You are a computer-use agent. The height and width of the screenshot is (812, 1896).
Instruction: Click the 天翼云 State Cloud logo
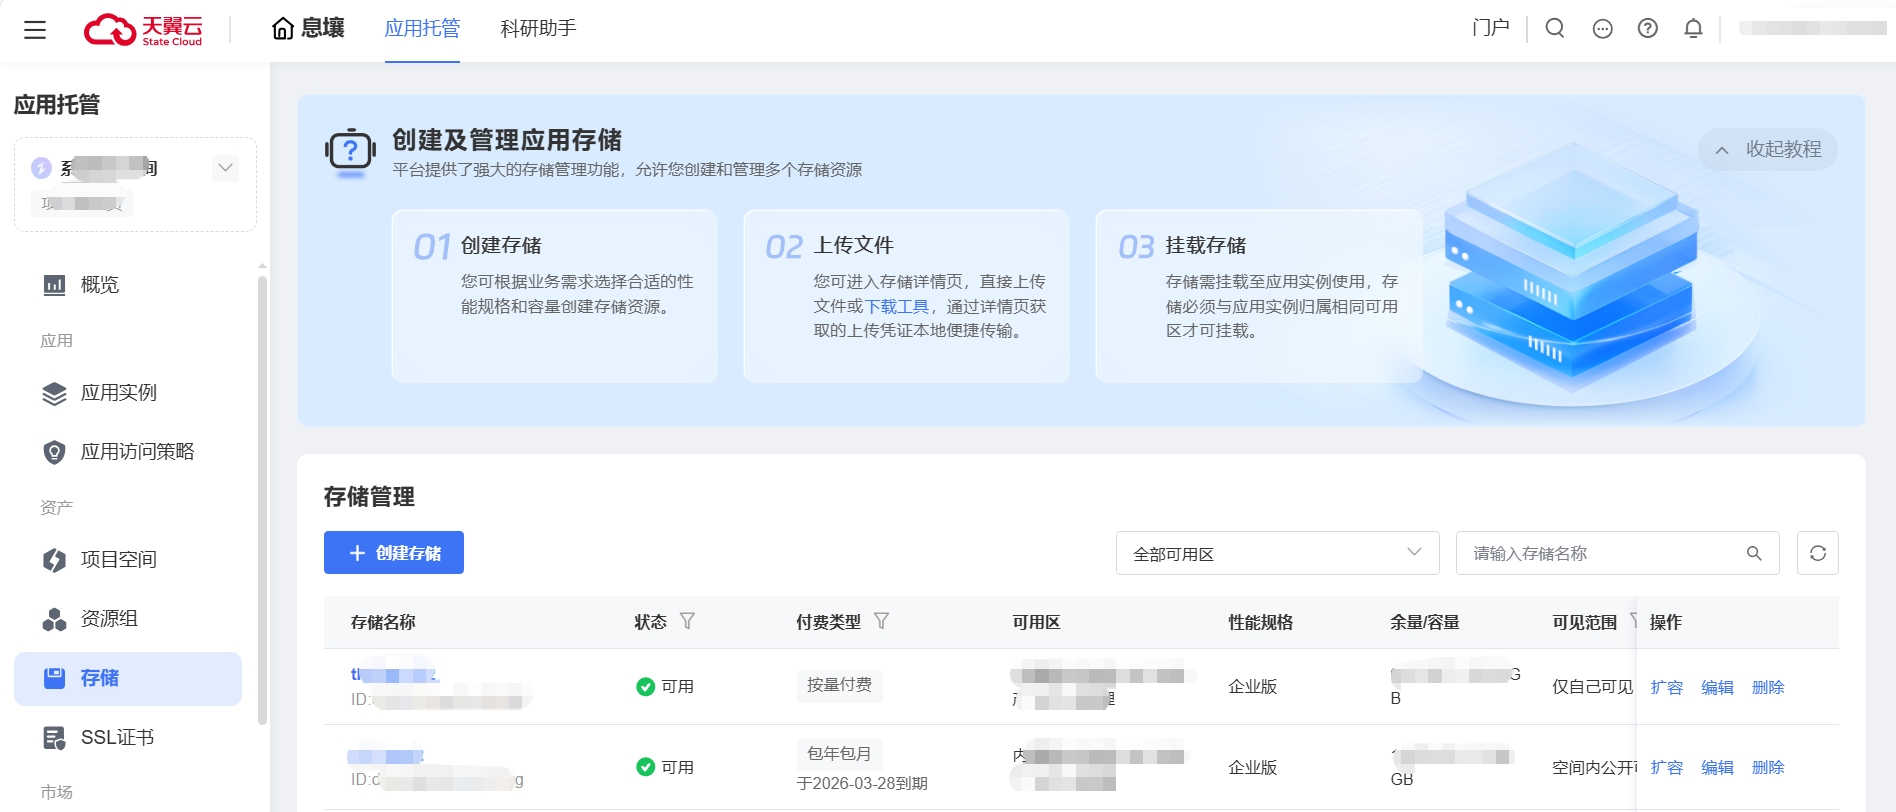(x=143, y=30)
